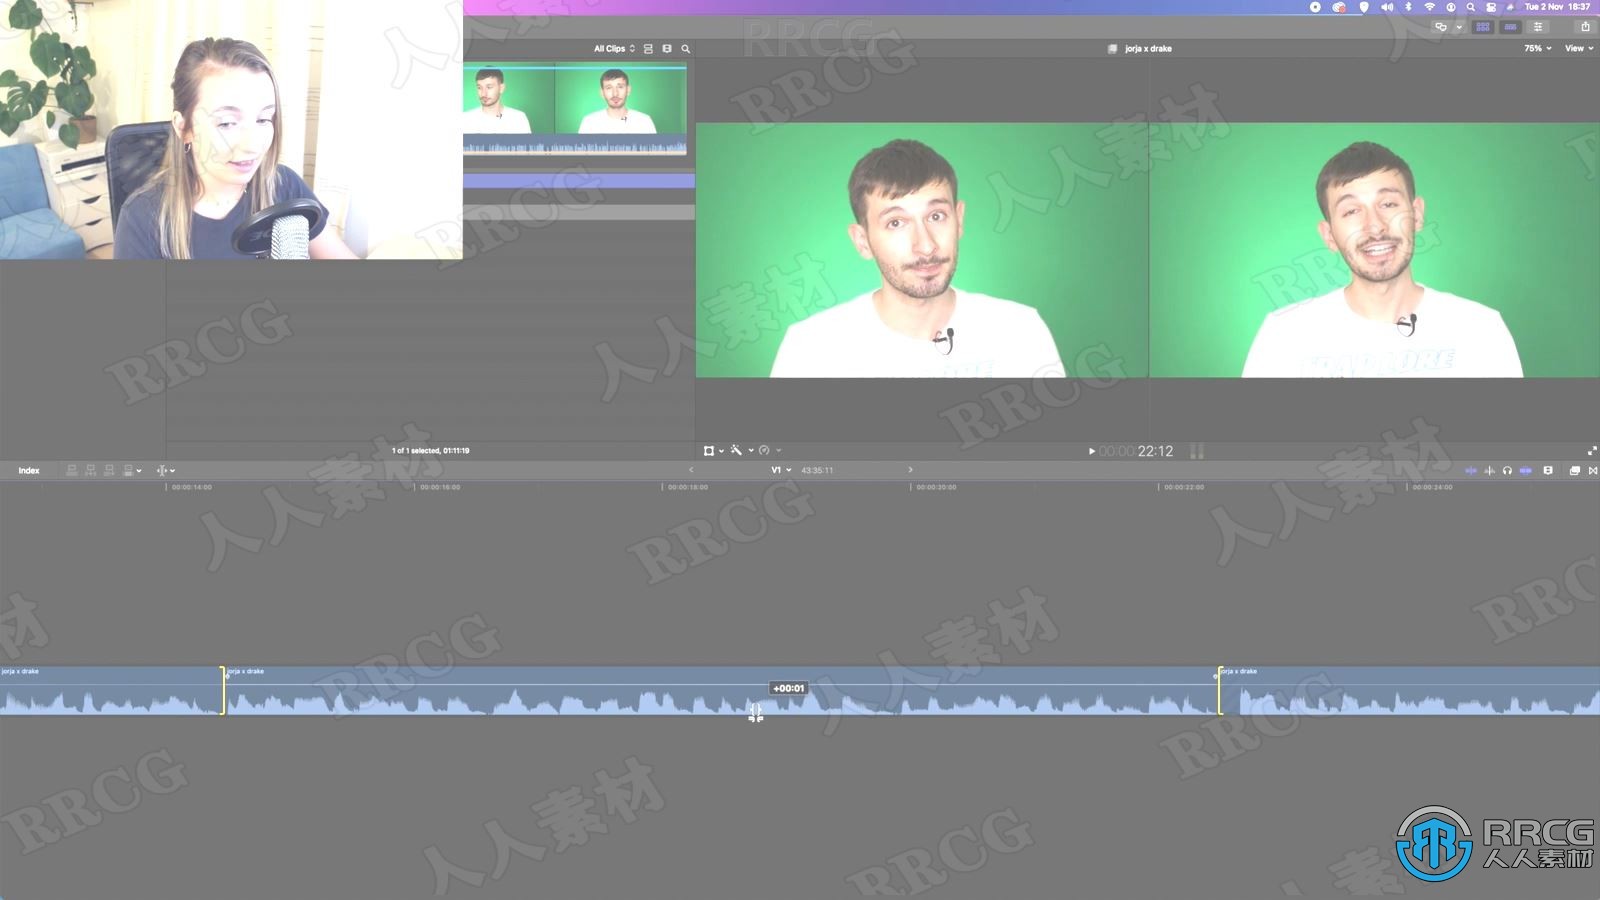This screenshot has width=1600, height=900.
Task: Search clips with browser magnifier icon
Action: click(x=685, y=48)
